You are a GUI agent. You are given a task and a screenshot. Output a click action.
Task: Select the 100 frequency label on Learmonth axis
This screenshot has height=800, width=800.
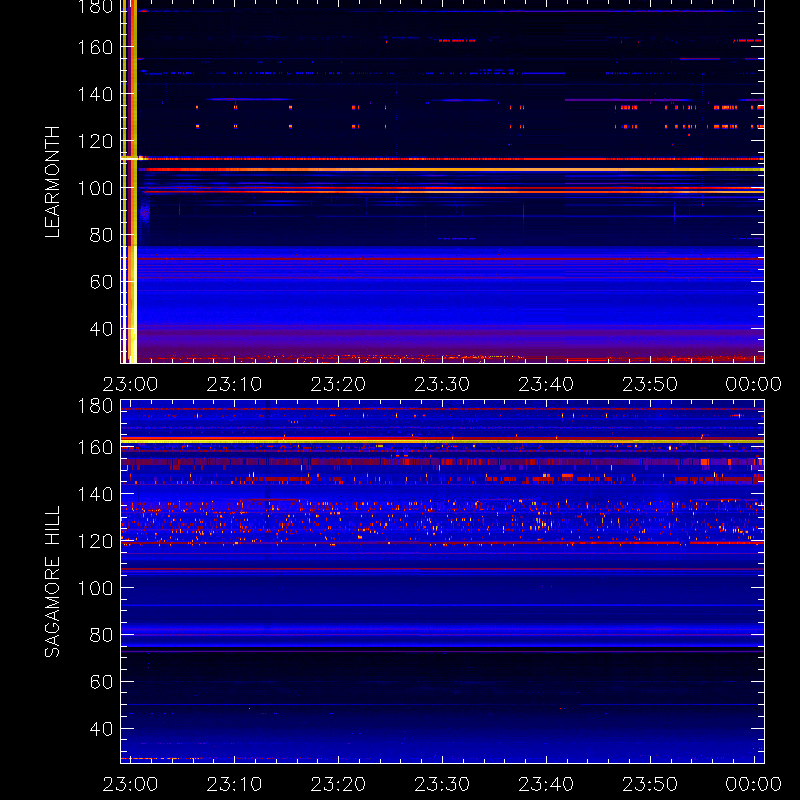pyautogui.click(x=95, y=188)
